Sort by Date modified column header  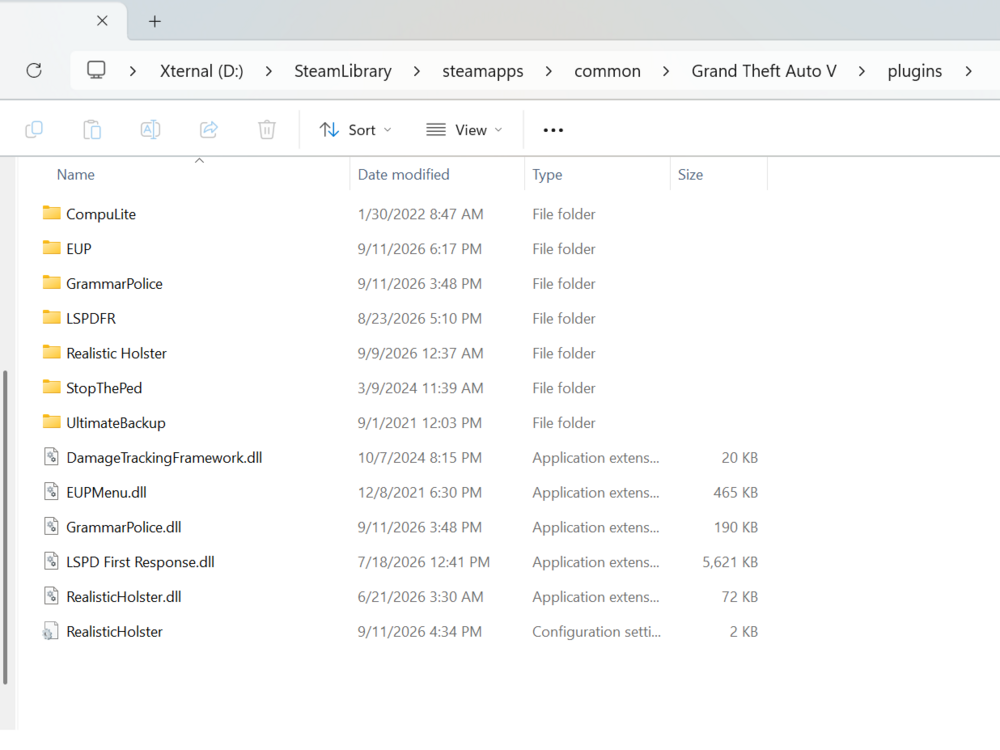[403, 174]
